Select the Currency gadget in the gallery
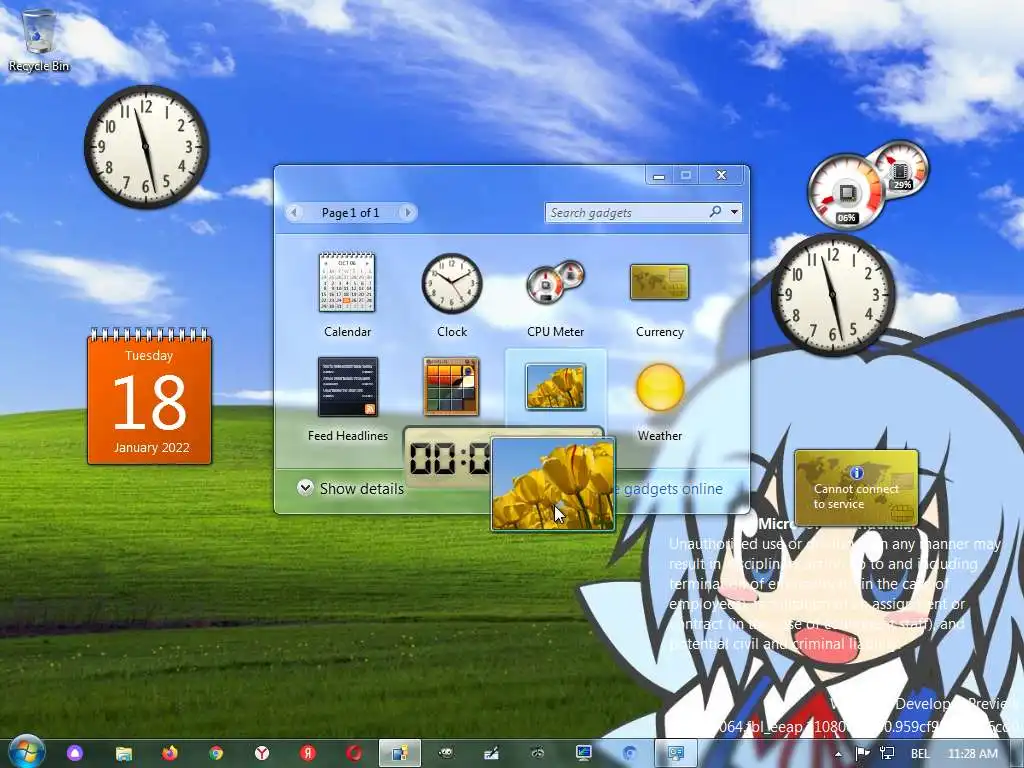Screen dimensions: 1024x768 660,282
